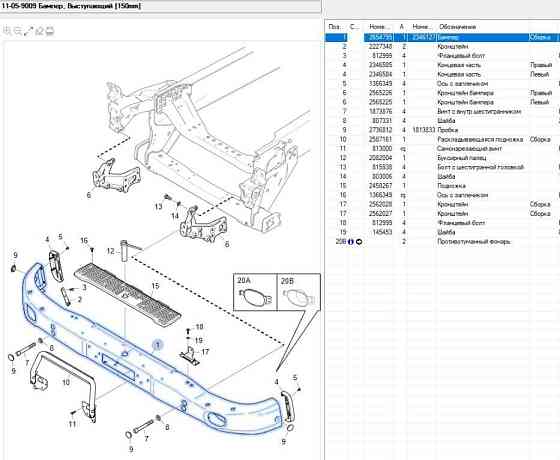
Task: Click callout 11 self-tapping screw label
Action: (72, 424)
